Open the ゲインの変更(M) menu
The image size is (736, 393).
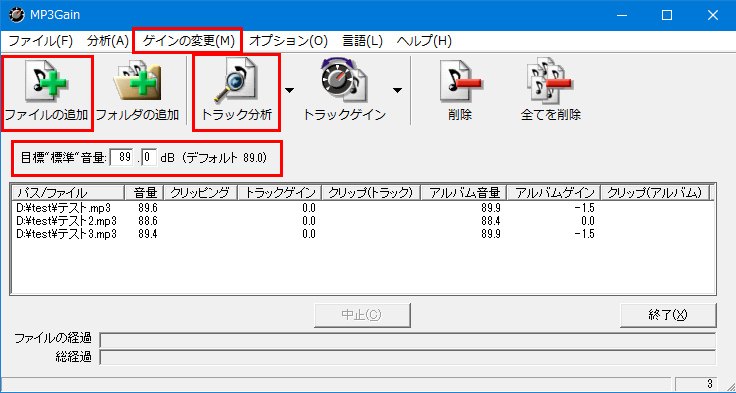tap(188, 41)
